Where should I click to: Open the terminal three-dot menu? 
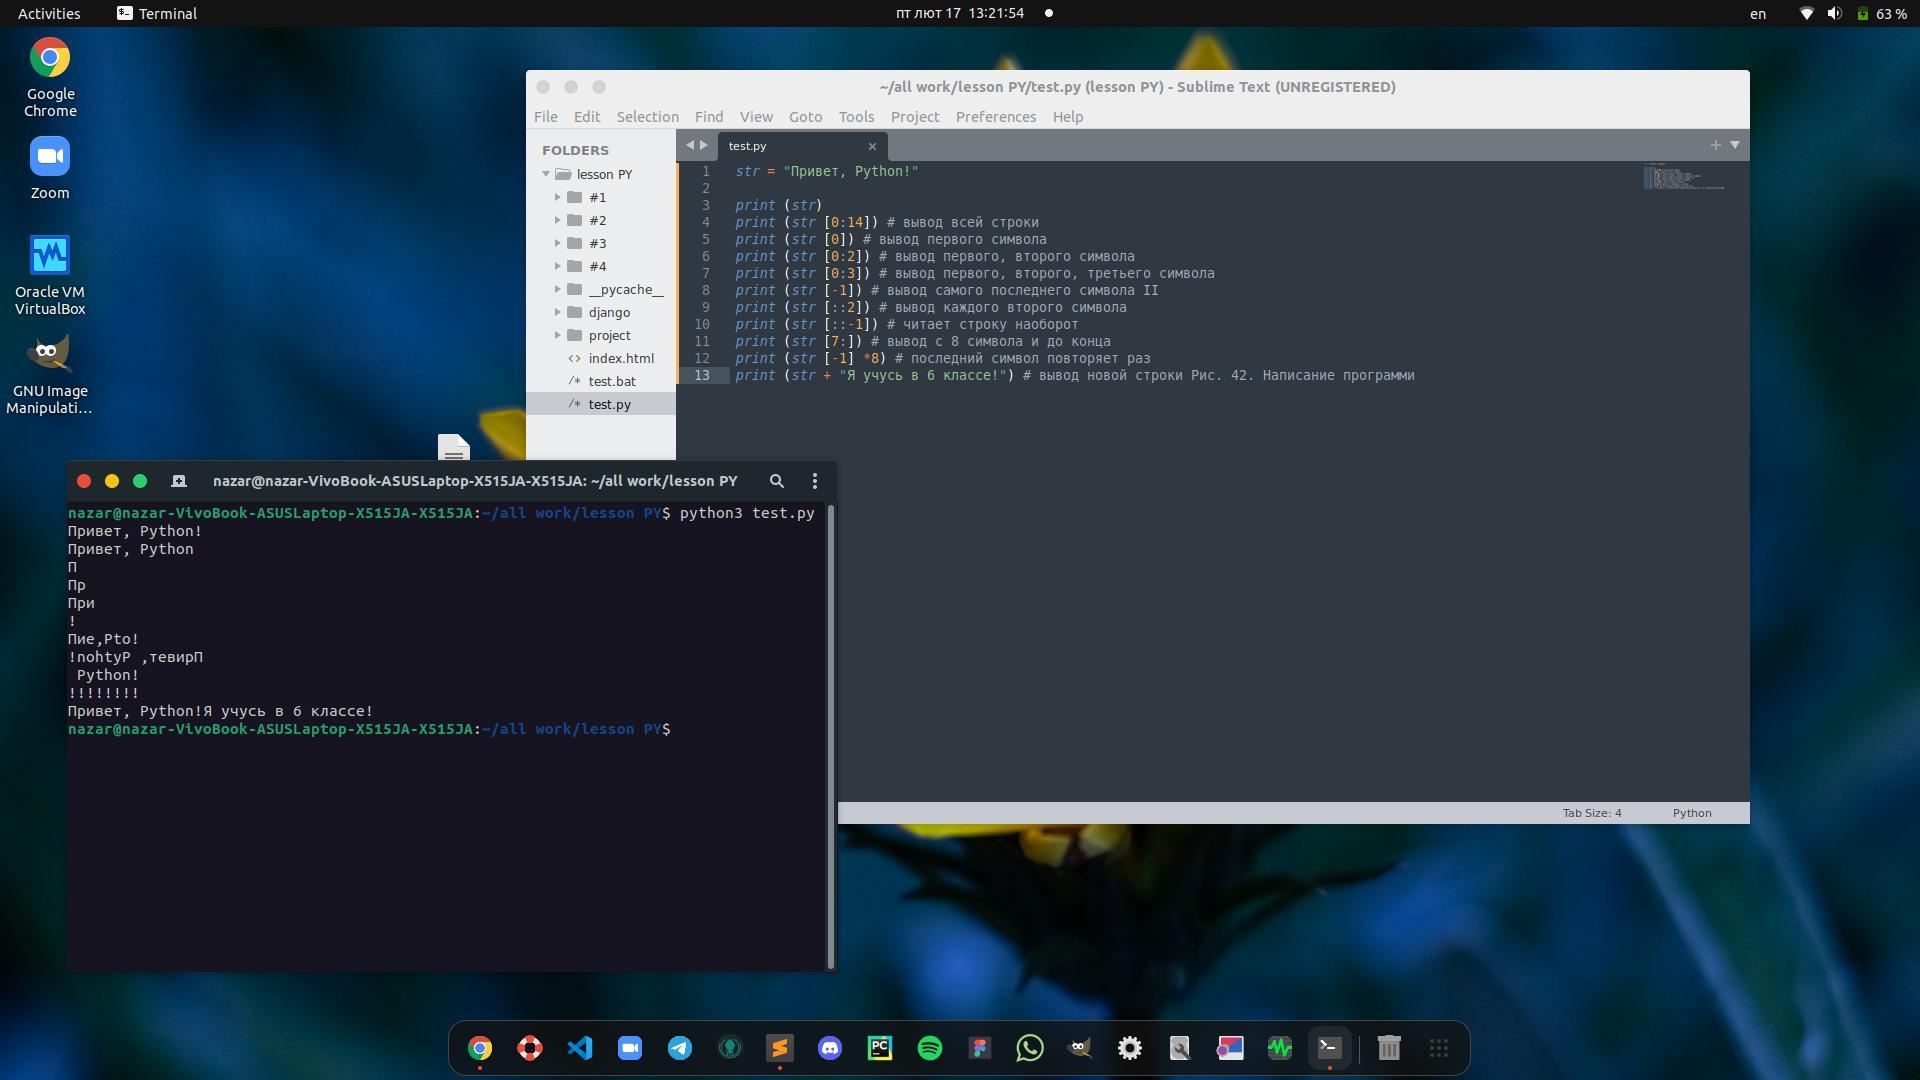[x=814, y=481]
